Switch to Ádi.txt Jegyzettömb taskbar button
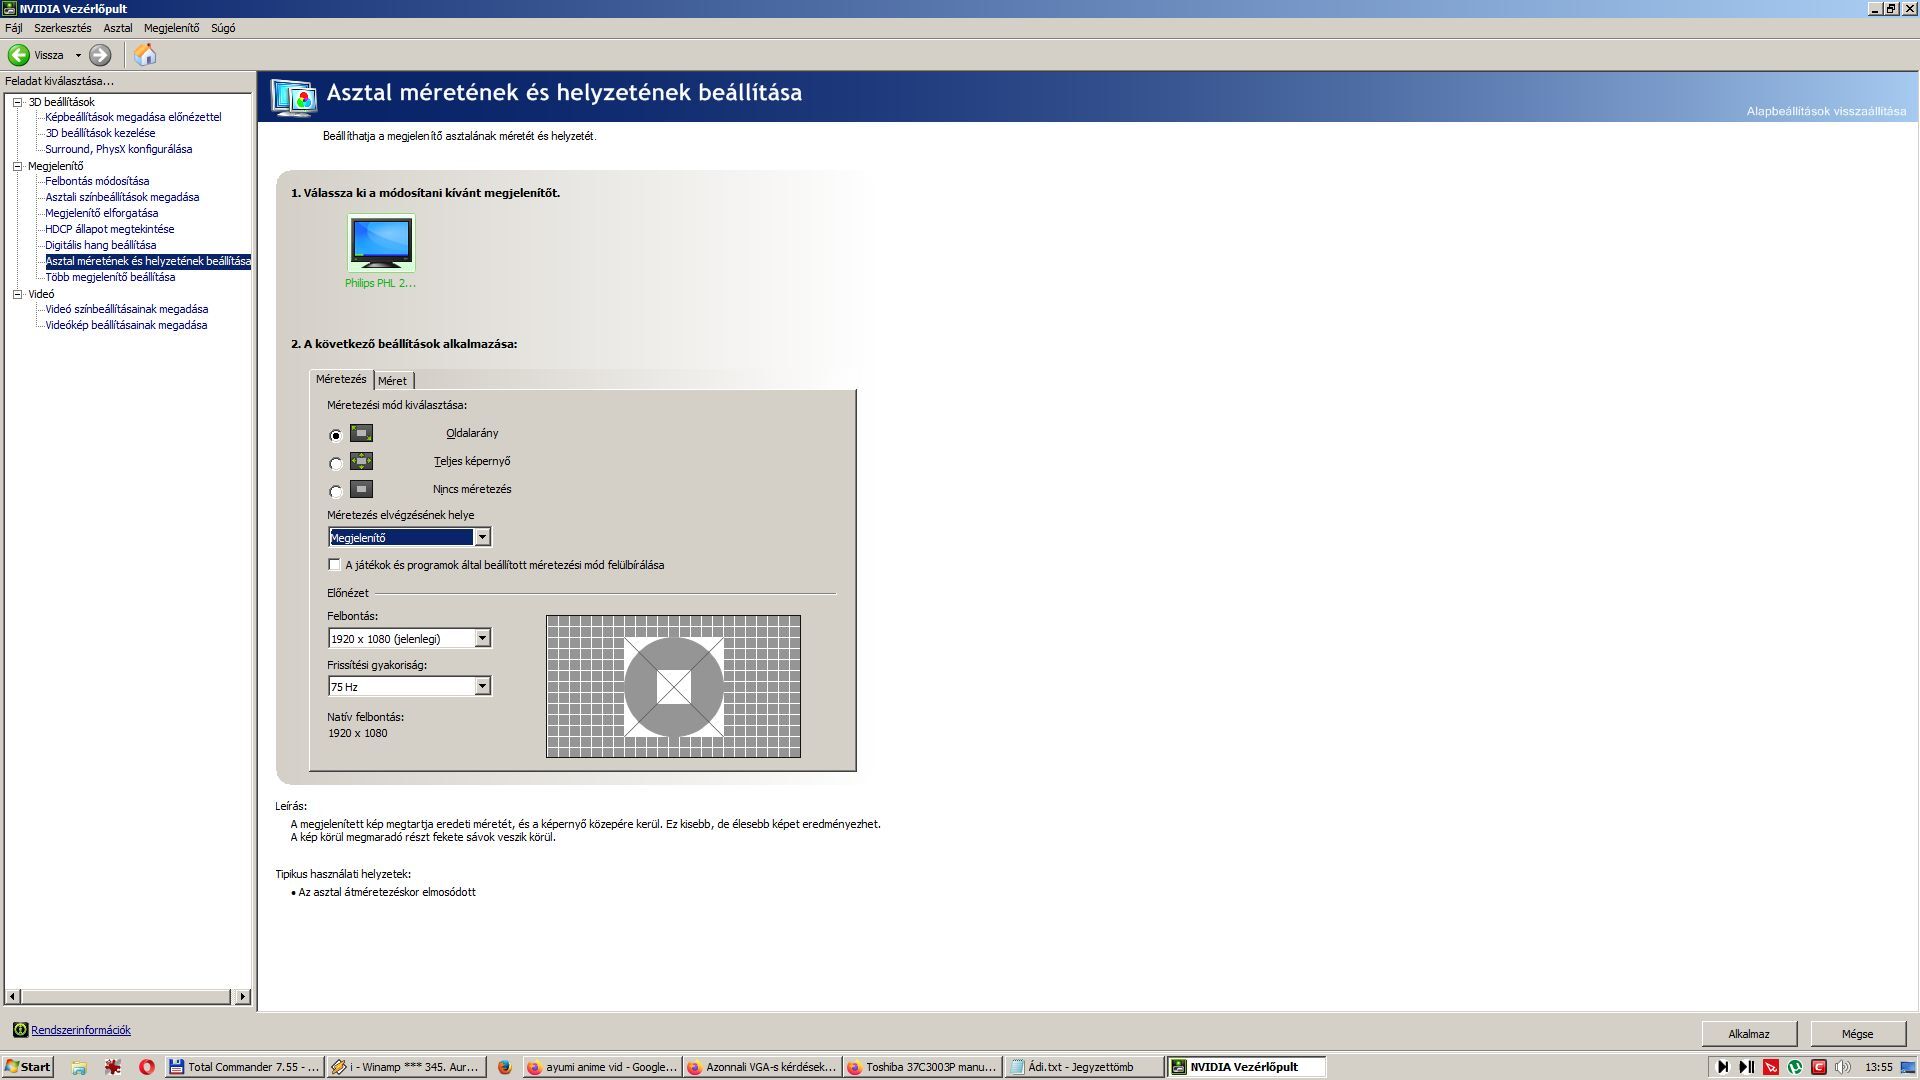1920x1080 pixels. (x=1084, y=1067)
